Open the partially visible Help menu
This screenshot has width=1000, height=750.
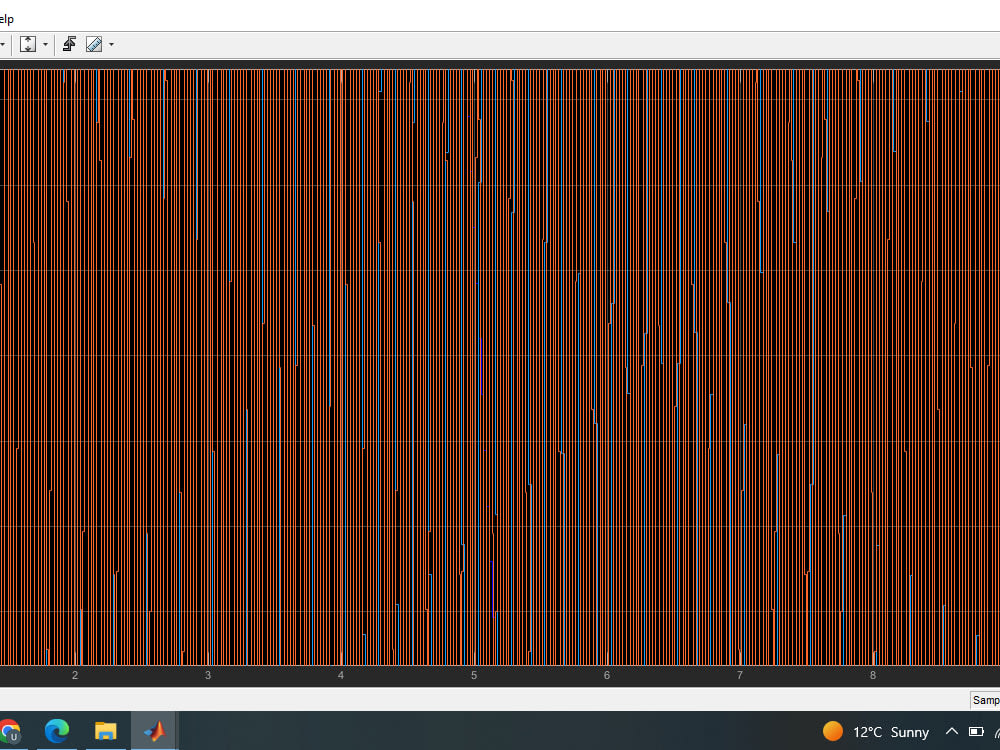pyautogui.click(x=6, y=19)
